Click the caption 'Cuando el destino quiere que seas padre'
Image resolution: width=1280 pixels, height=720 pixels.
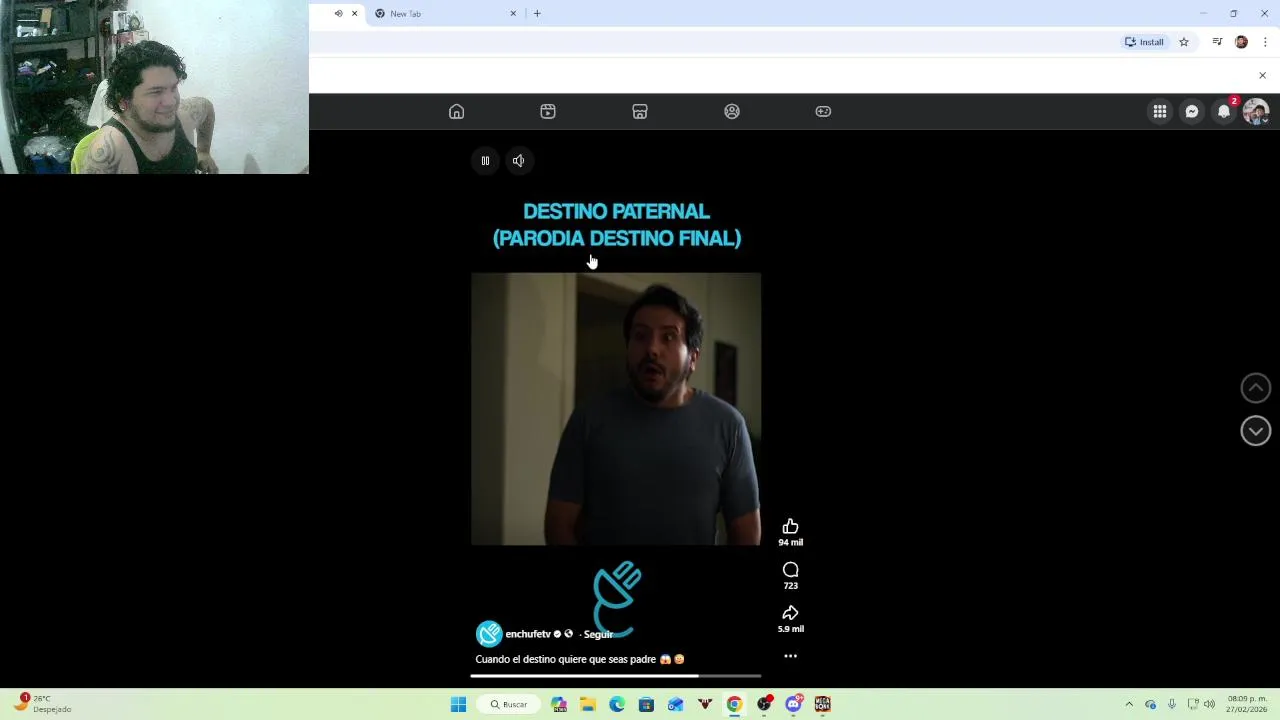tap(565, 659)
